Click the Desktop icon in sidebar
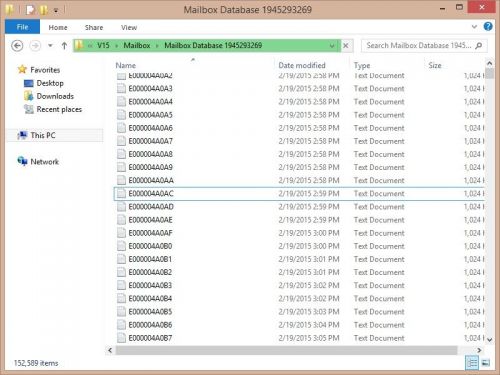Image resolution: width=500 pixels, height=375 pixels. pyautogui.click(x=29, y=83)
